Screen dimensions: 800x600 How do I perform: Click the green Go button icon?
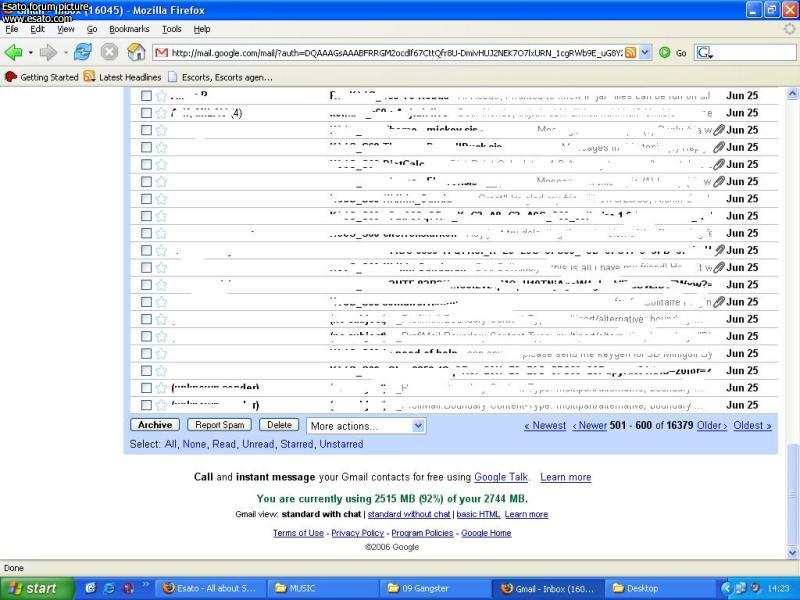click(664, 52)
